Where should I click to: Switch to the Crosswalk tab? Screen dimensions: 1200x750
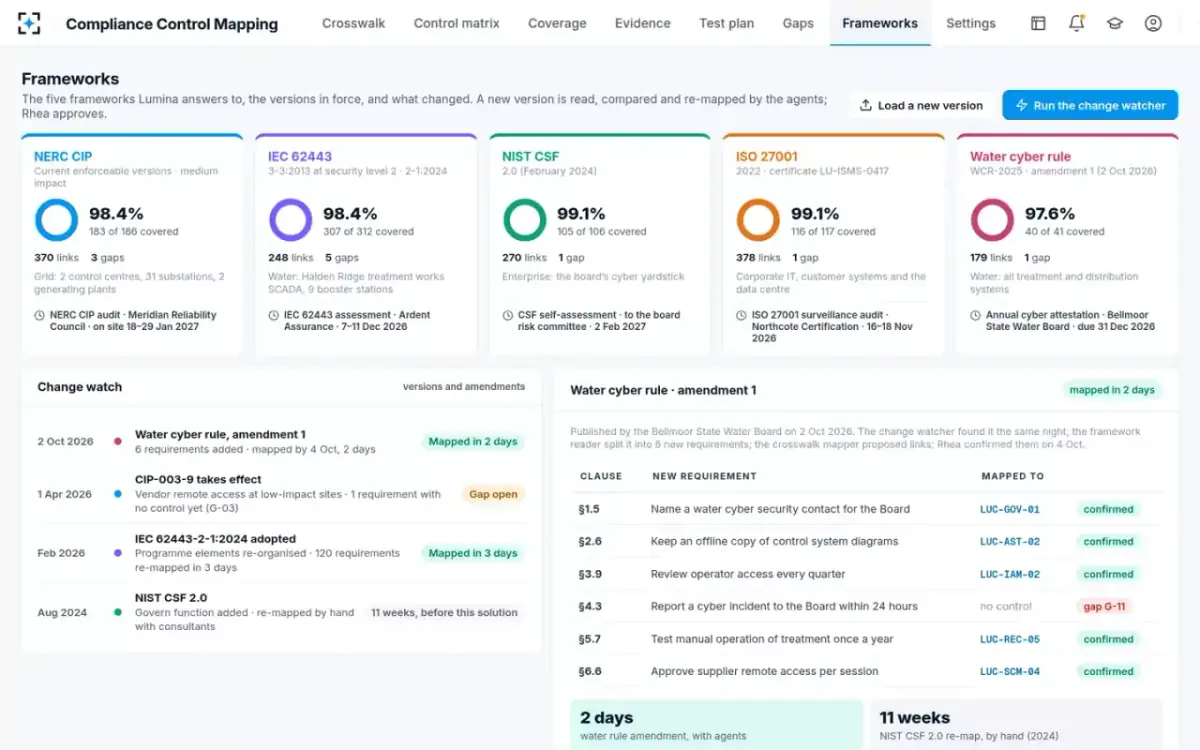pyautogui.click(x=353, y=23)
